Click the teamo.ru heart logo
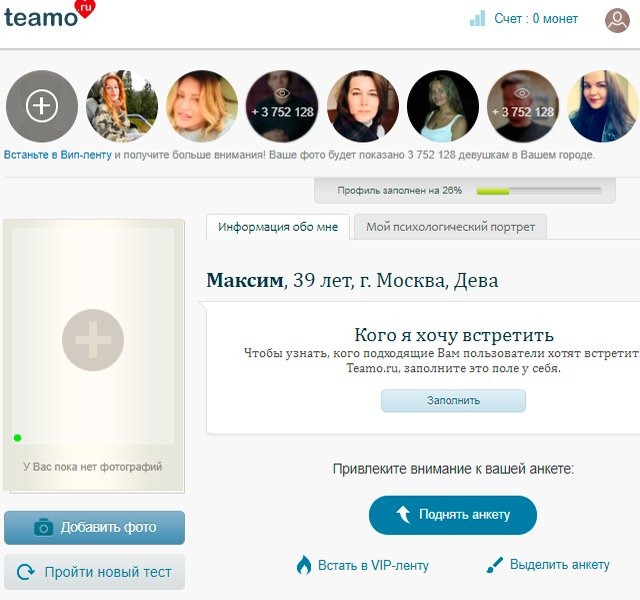The width and height of the screenshot is (640, 600). 49,15
